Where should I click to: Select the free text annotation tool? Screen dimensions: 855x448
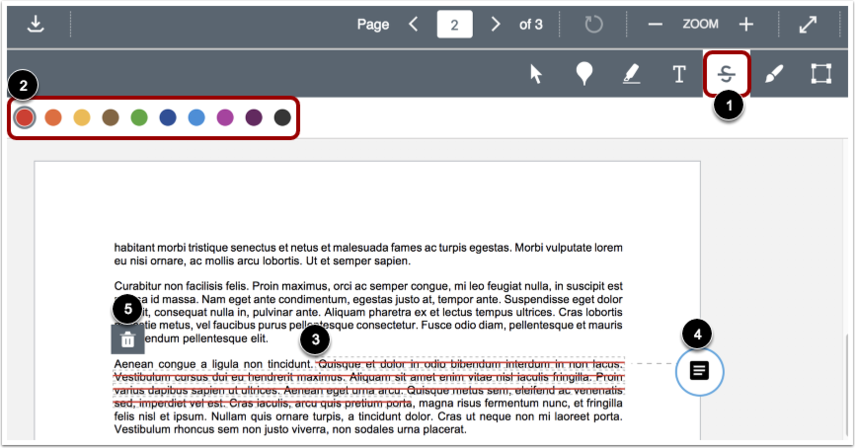click(x=679, y=74)
